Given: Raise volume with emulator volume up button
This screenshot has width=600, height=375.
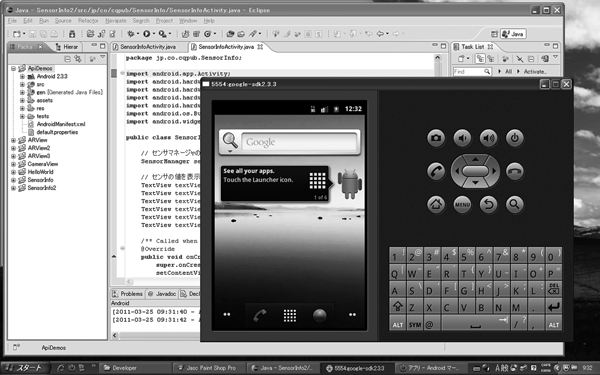Looking at the screenshot, I should pyautogui.click(x=489, y=138).
